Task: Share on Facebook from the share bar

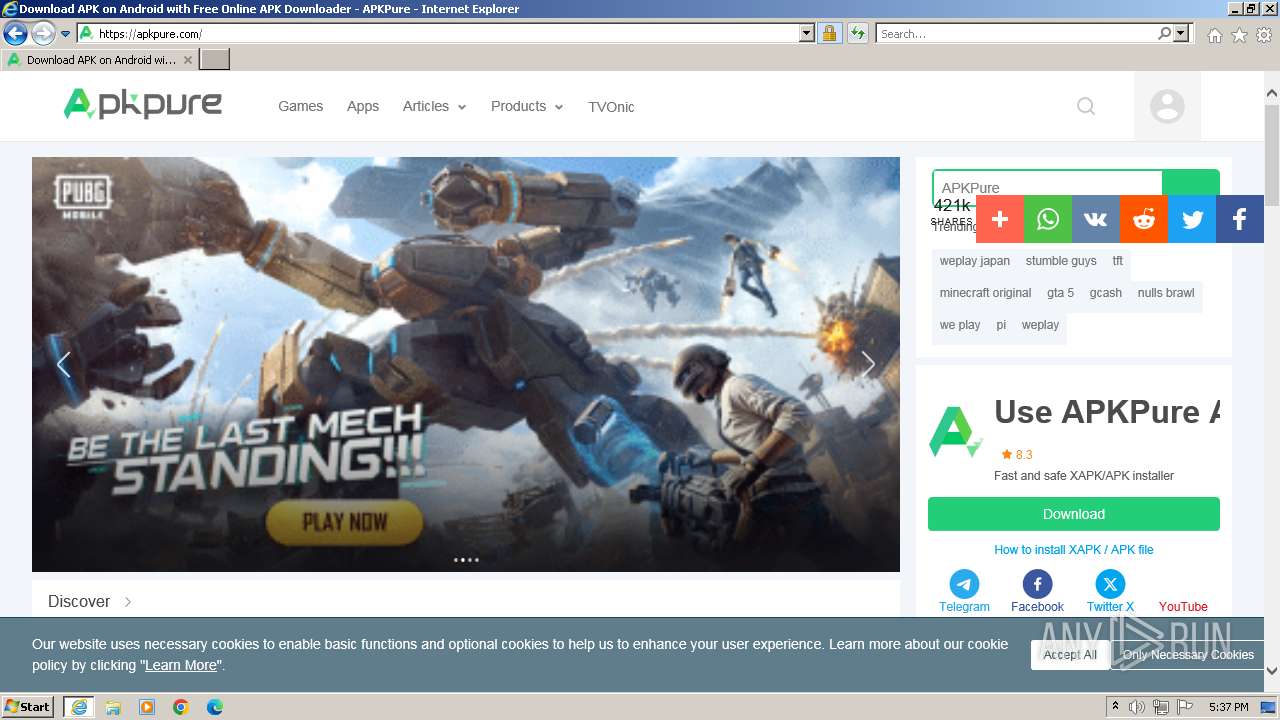Action: pos(1240,219)
